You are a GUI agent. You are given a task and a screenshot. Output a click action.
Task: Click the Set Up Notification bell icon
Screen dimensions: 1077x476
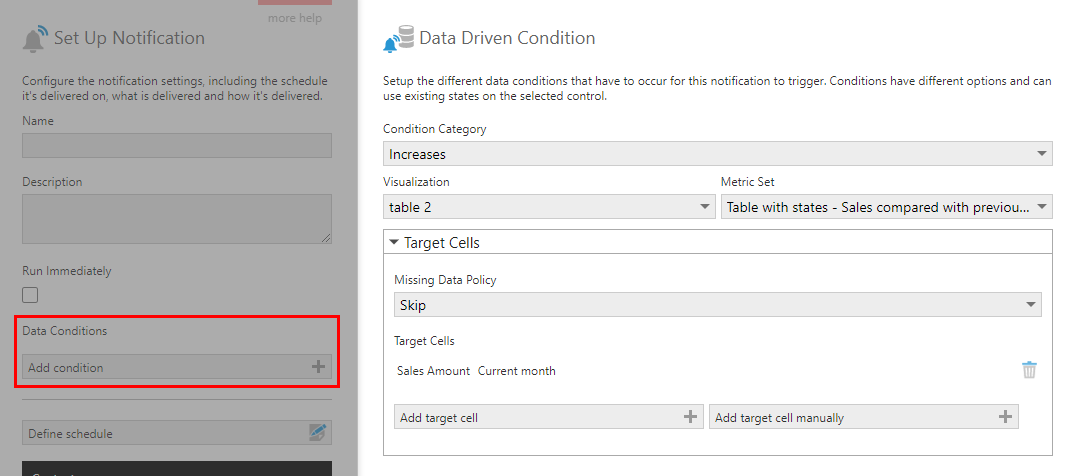pyautogui.click(x=35, y=38)
